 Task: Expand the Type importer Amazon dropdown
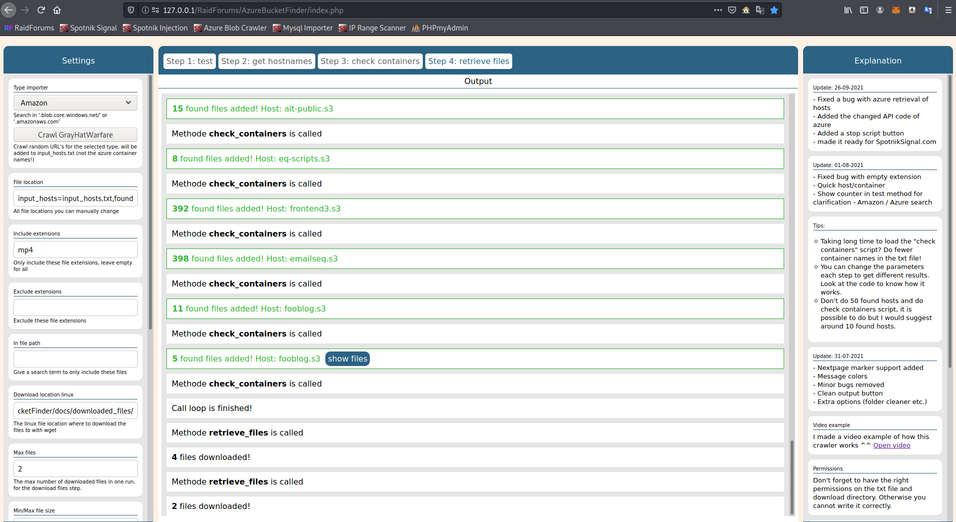point(75,102)
